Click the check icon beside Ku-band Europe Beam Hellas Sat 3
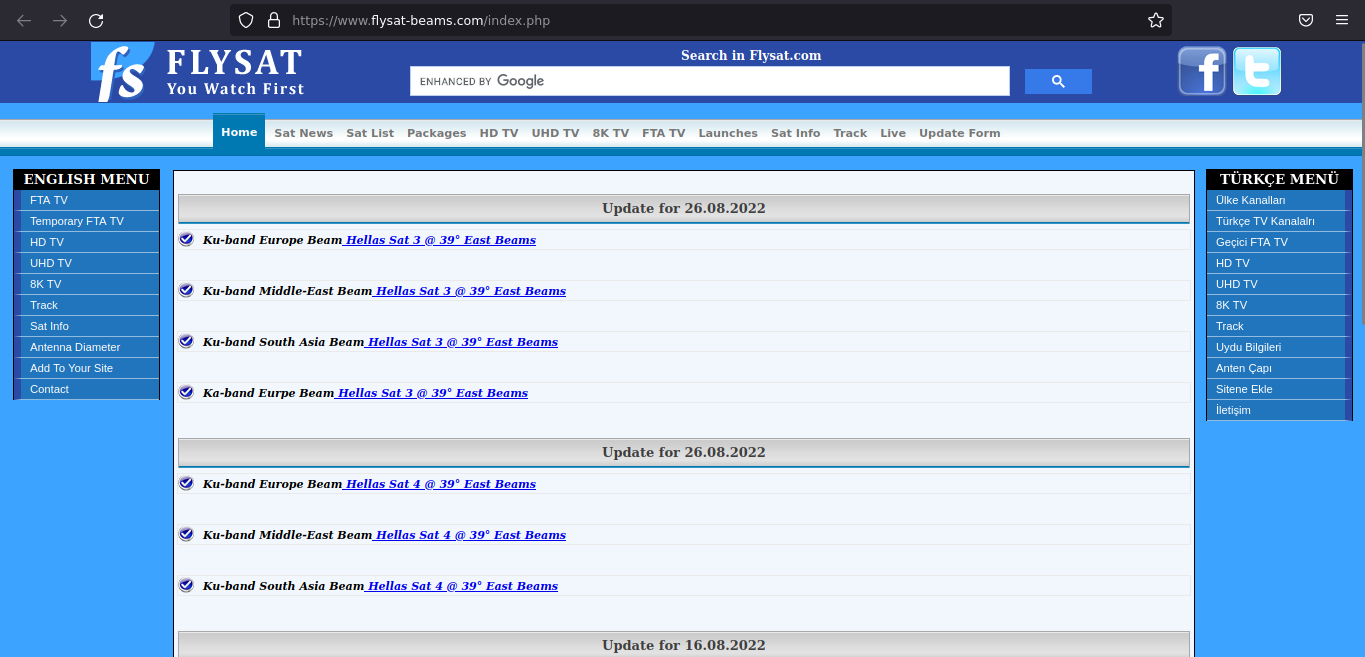1365x657 pixels. 186,239
